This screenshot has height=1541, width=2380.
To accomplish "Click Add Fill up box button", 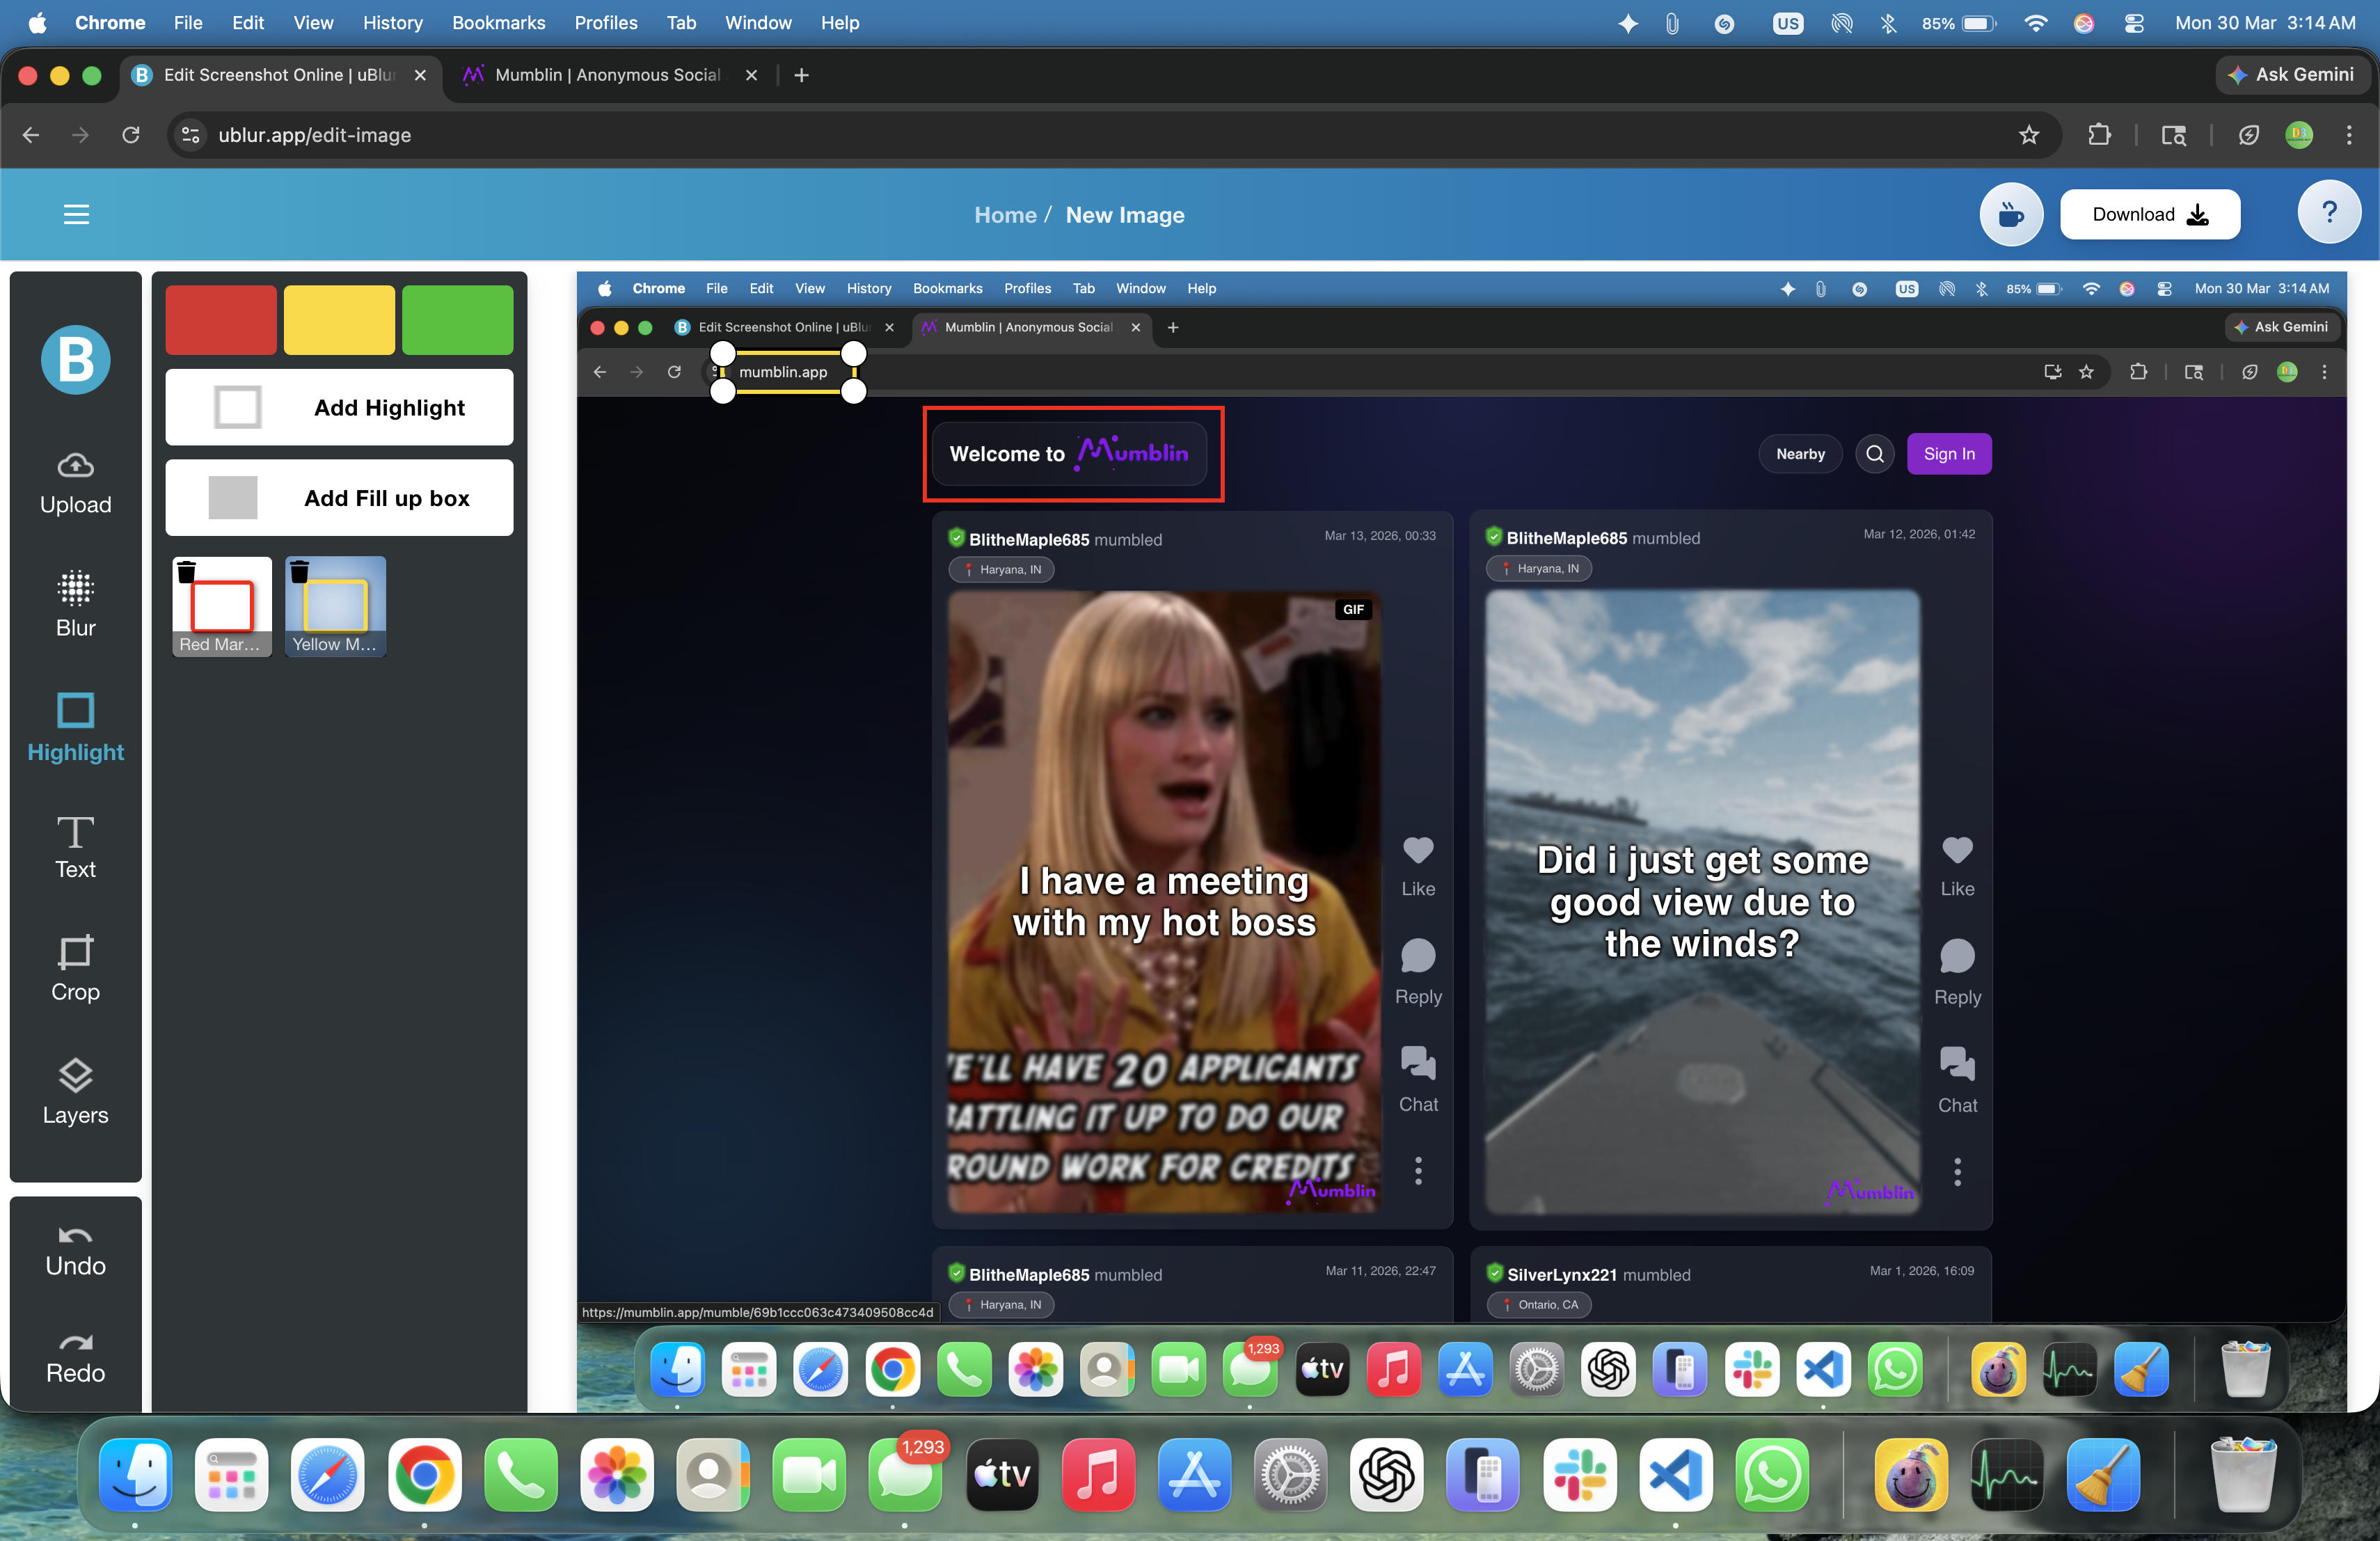I will click(x=339, y=498).
